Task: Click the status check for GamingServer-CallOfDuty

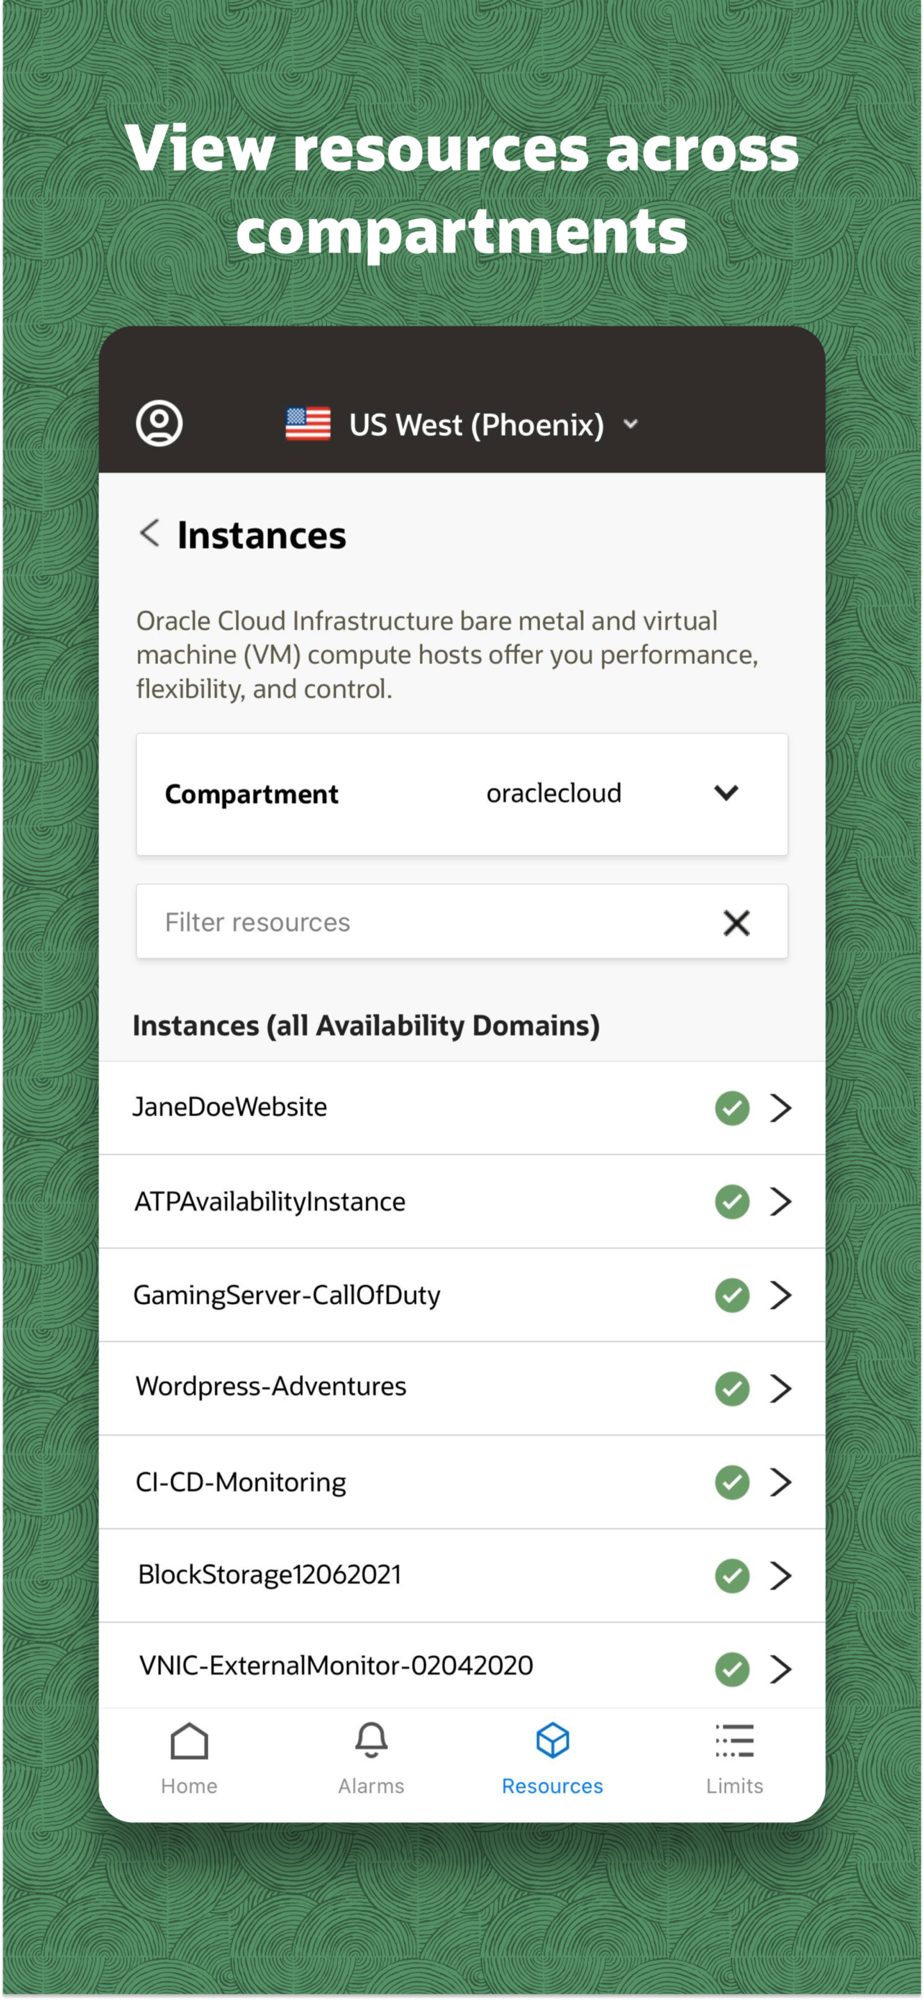Action: pyautogui.click(x=732, y=1295)
